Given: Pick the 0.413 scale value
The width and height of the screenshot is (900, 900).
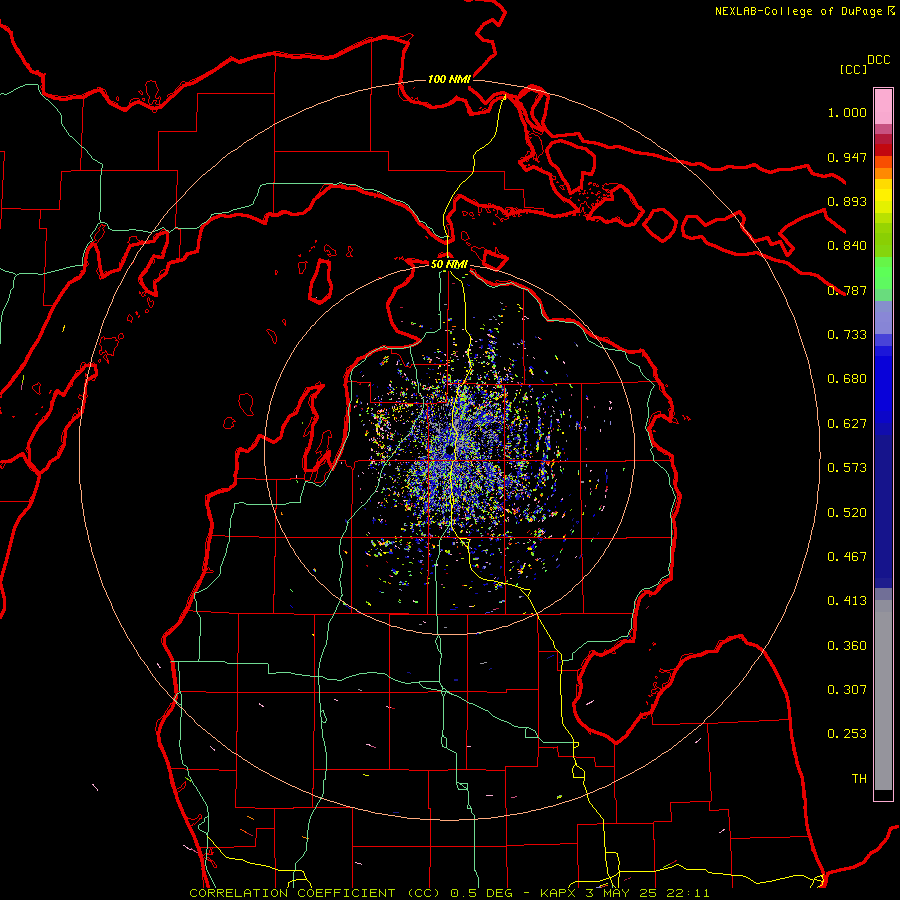Looking at the screenshot, I should 847,601.
